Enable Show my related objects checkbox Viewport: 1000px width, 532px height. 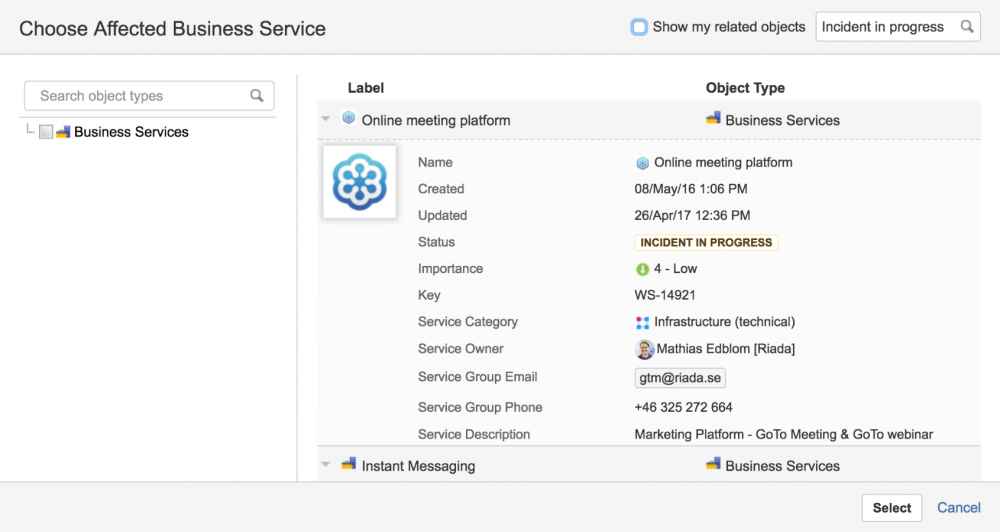click(x=639, y=27)
